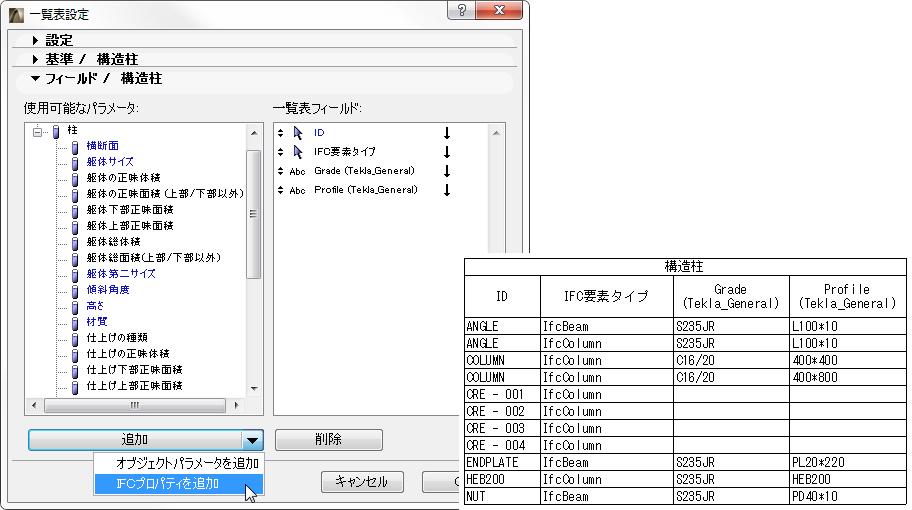Screen dimensions: 912x510
Task: Select the 仕上げ下部正味面積 parameter
Action: [134, 369]
